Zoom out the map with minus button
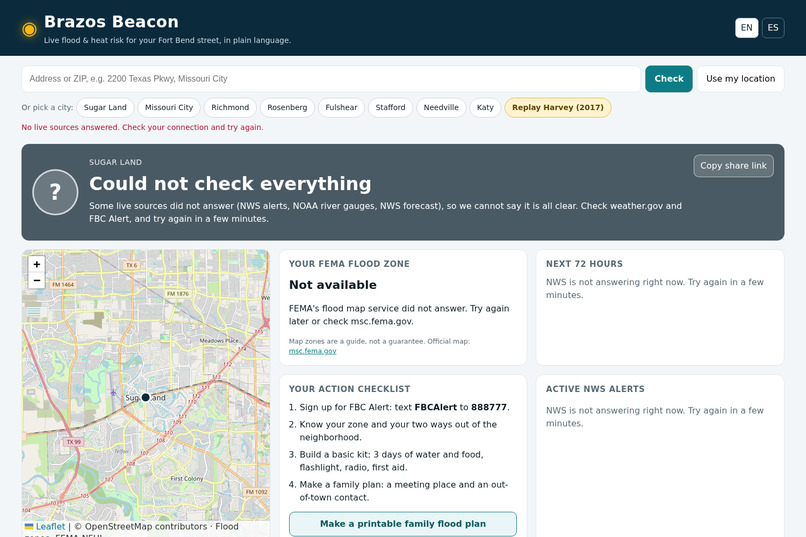 [36, 280]
